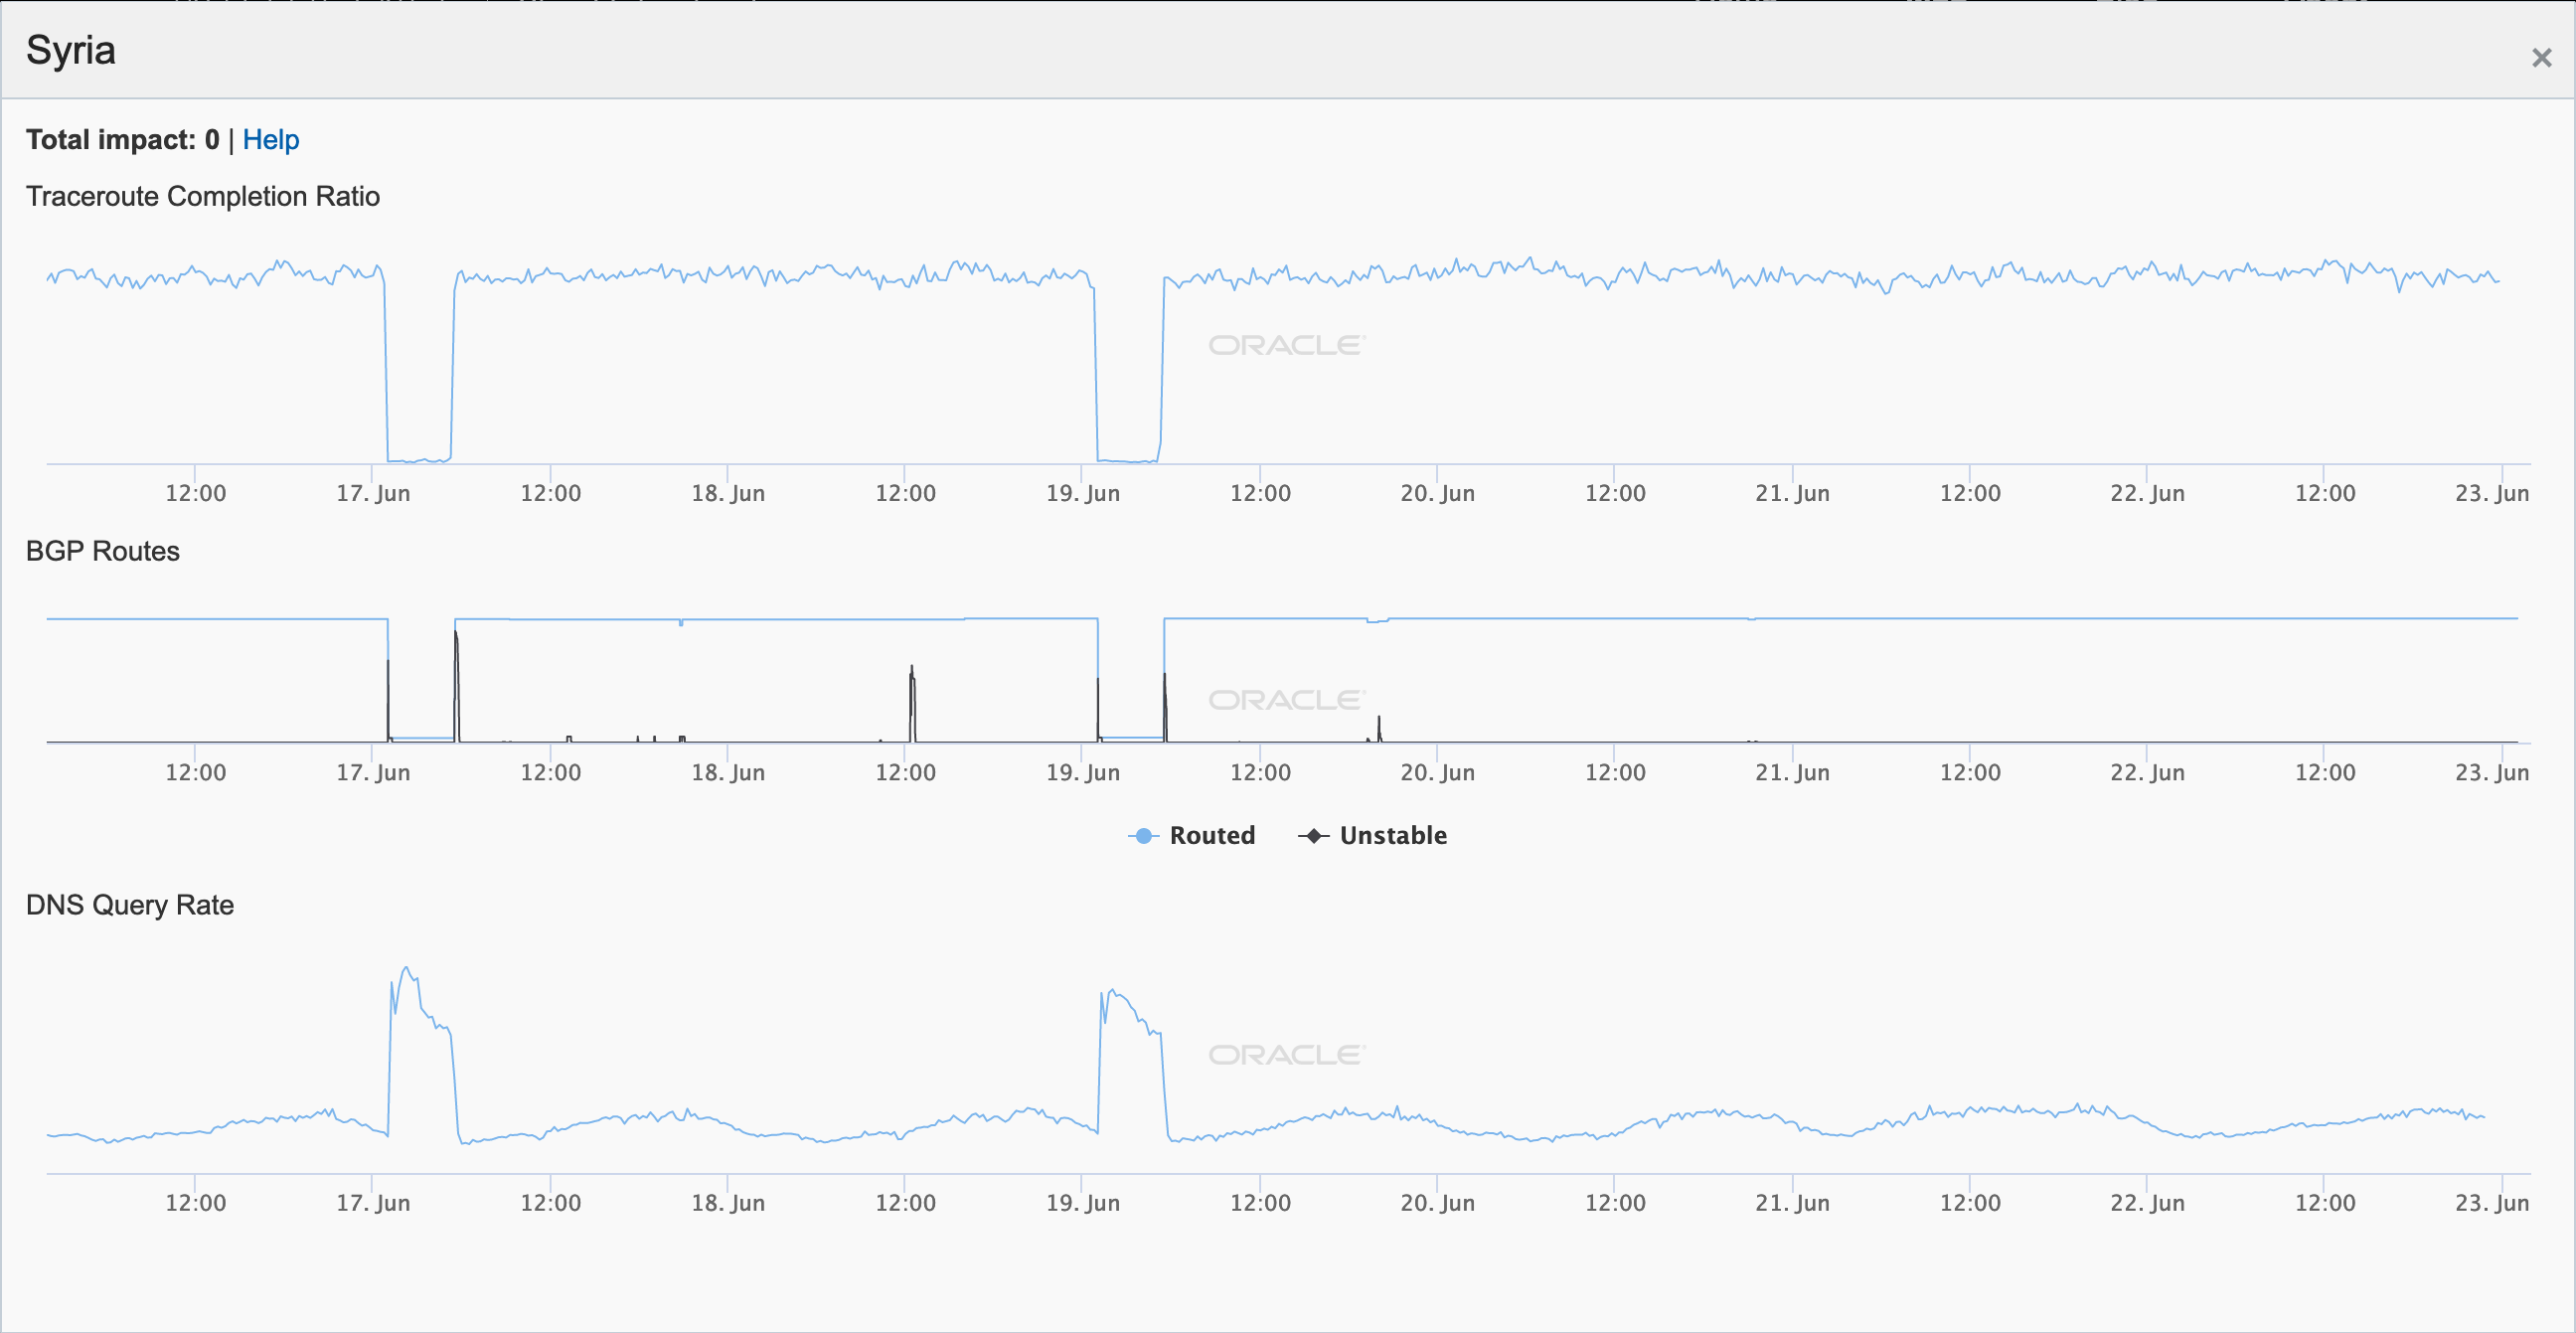2576x1333 pixels.
Task: Click the Unstable legend diamond marker
Action: pos(1313,836)
